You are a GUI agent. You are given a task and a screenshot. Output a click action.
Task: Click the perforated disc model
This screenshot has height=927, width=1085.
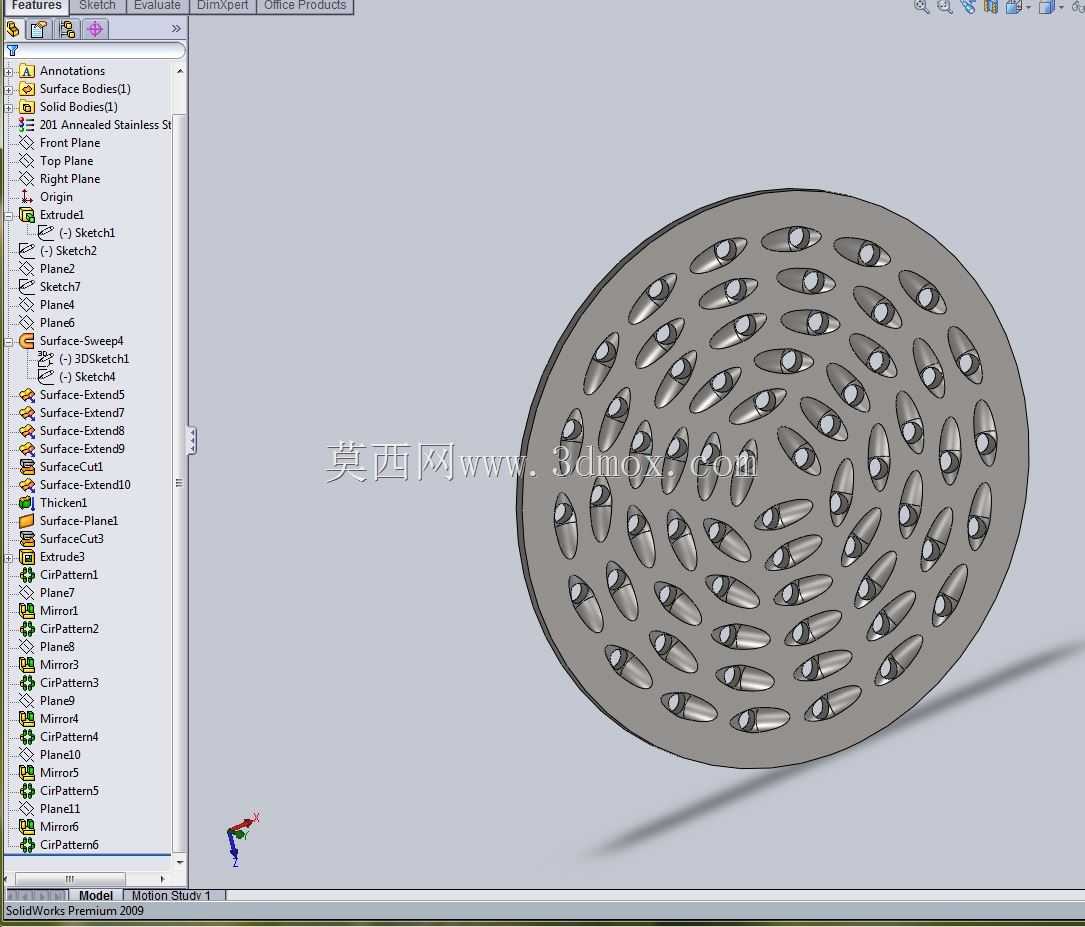tap(772, 477)
